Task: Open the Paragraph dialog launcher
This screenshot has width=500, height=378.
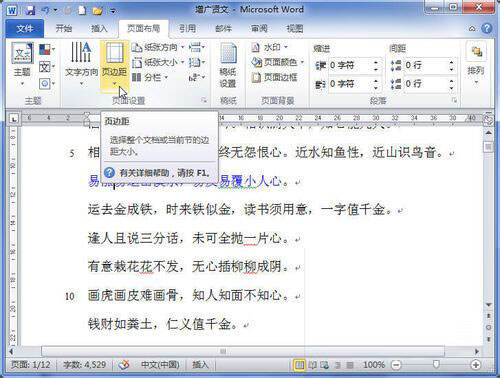Action: [x=454, y=100]
